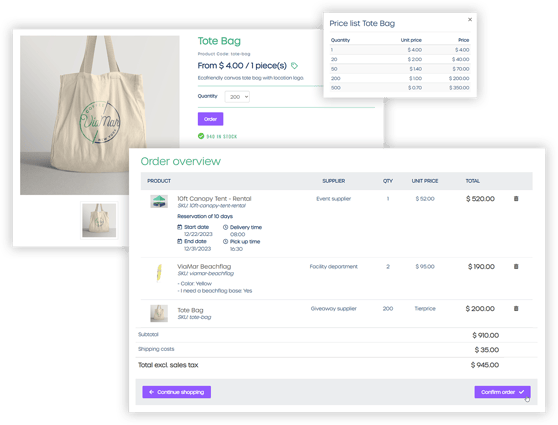Select quantity 20 row in price list
This screenshot has height=425, width=558.
[x=400, y=59]
